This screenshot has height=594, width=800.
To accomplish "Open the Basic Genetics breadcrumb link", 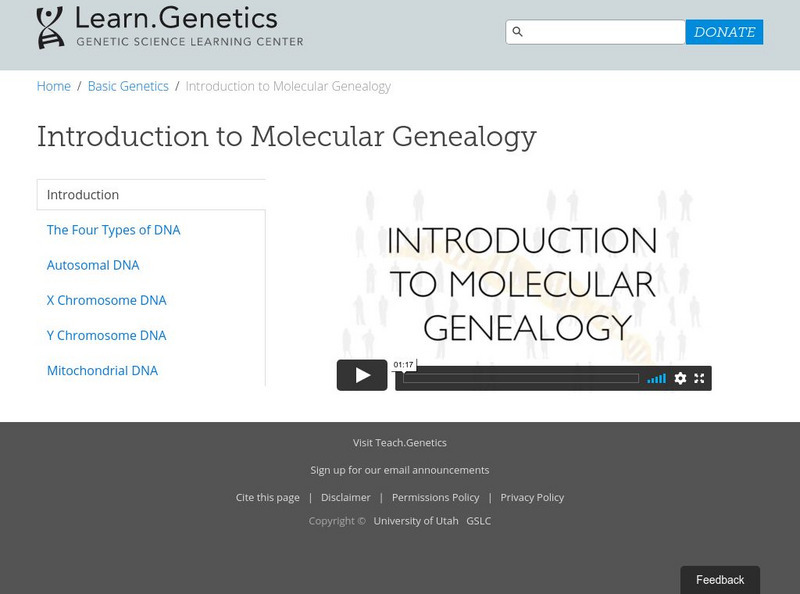I will click(128, 86).
